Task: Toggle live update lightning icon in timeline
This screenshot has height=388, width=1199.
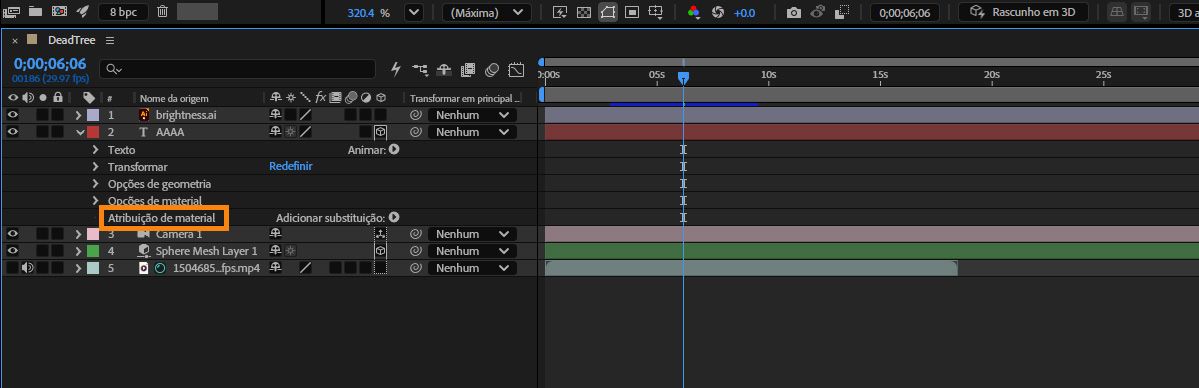Action: [x=395, y=70]
